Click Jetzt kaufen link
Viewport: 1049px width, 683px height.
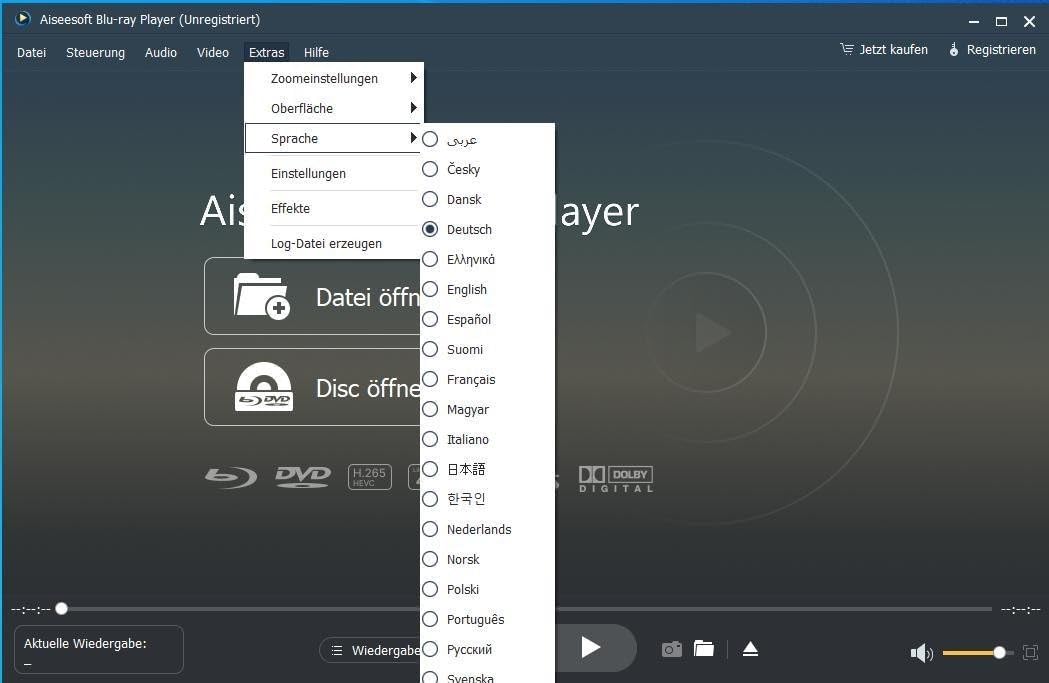893,50
